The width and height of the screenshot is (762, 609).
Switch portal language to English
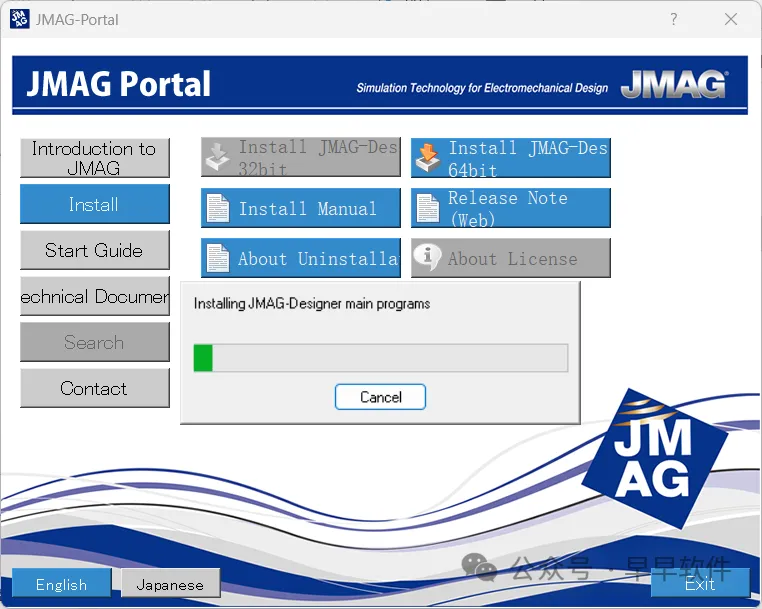62,583
